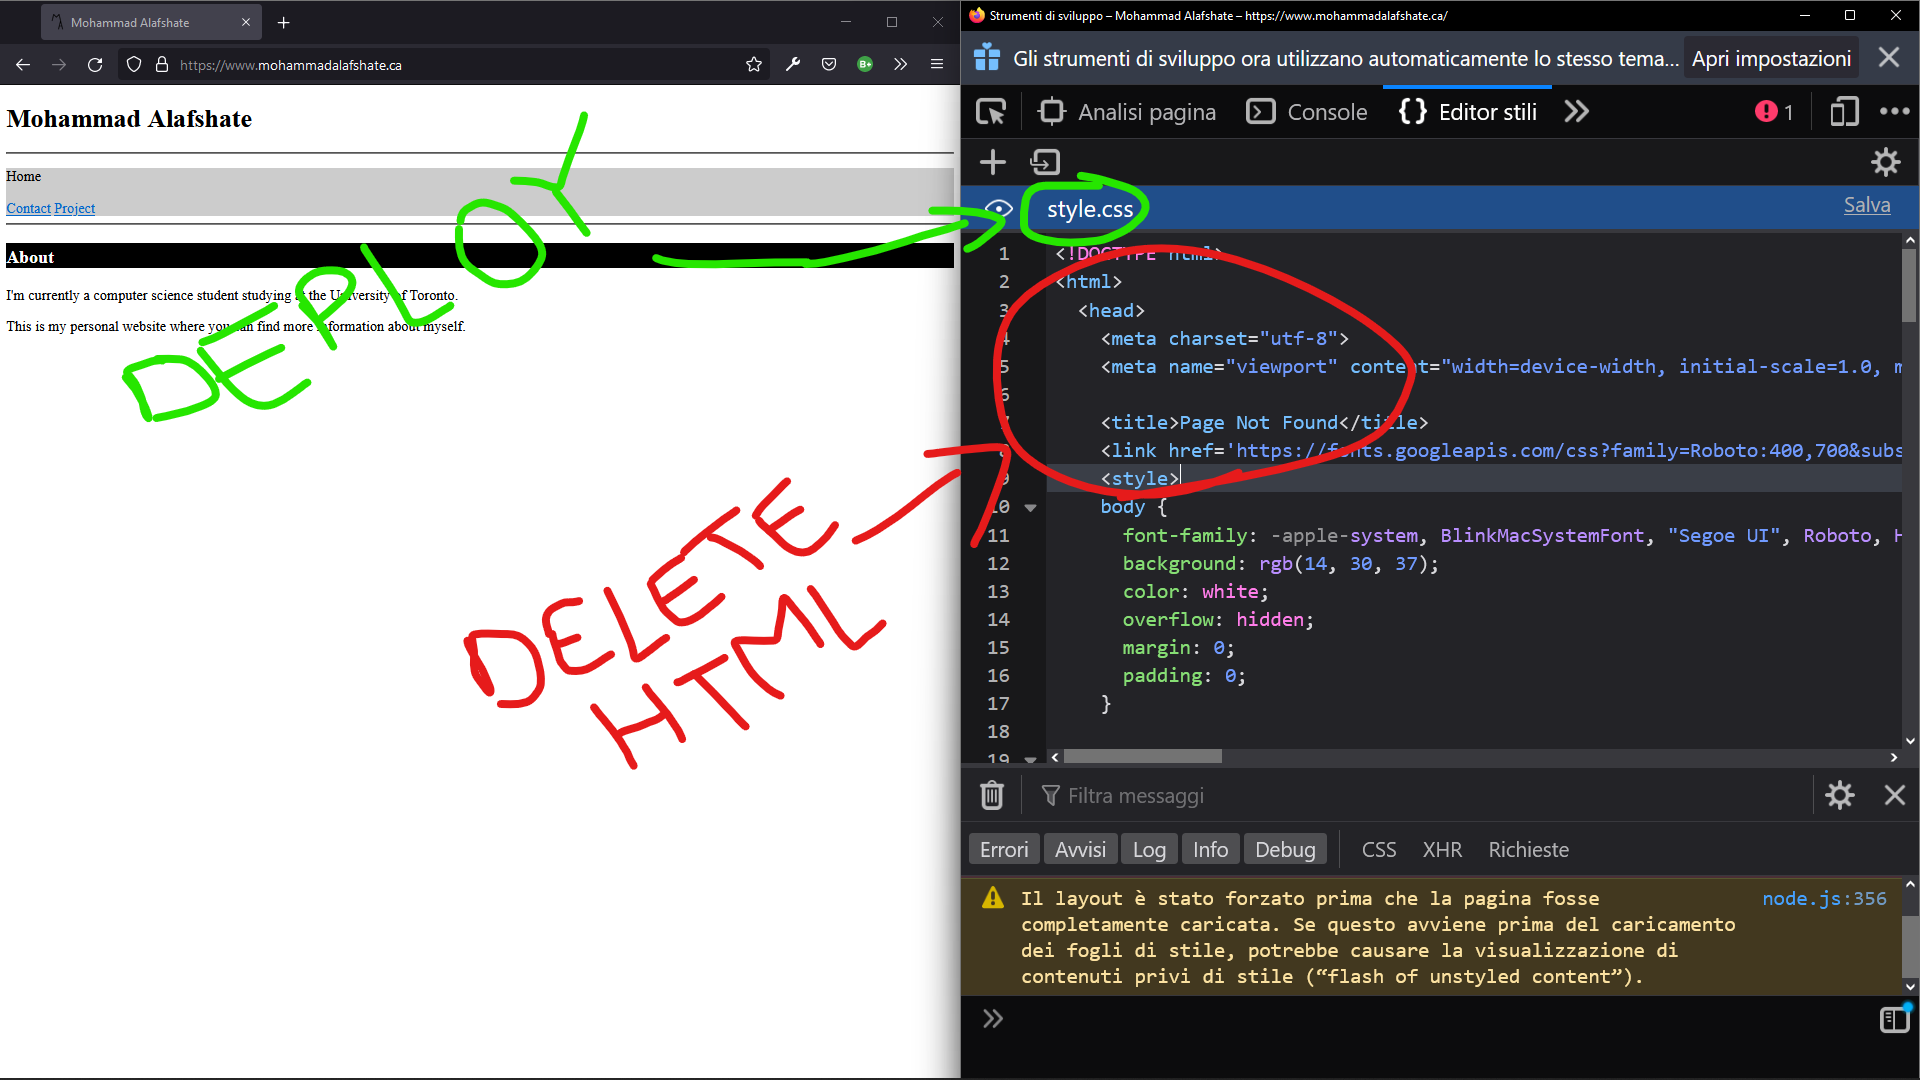Toggle console sidebar editor mode icon

coord(1894,1018)
